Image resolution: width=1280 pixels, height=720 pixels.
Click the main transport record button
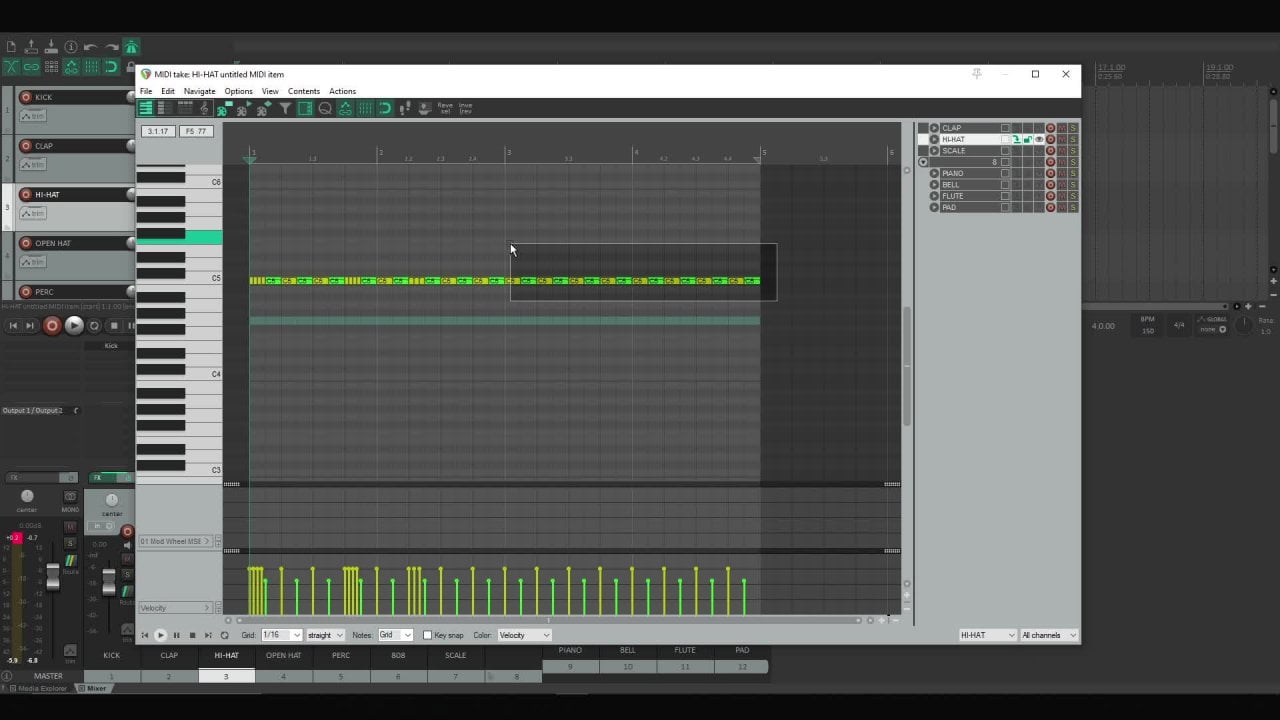(x=52, y=325)
